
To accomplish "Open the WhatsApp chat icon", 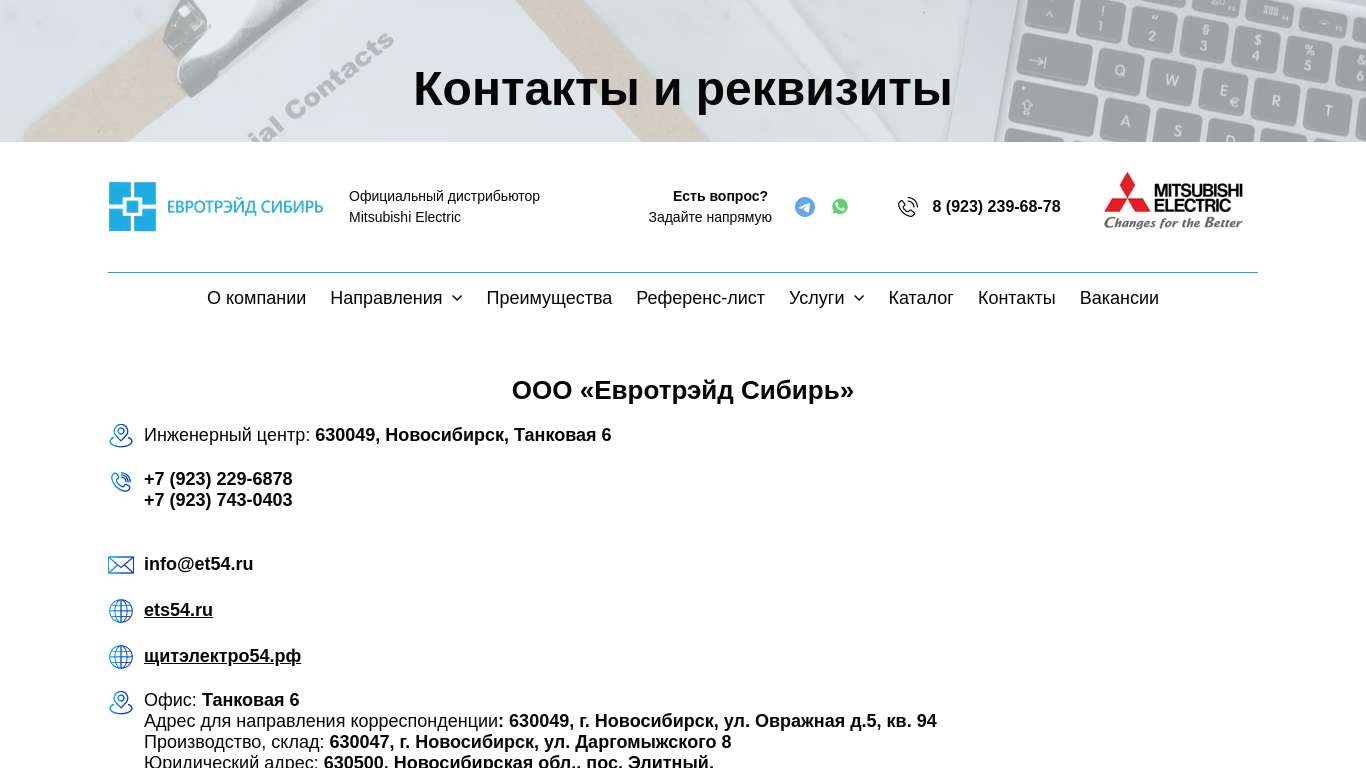I will point(840,206).
